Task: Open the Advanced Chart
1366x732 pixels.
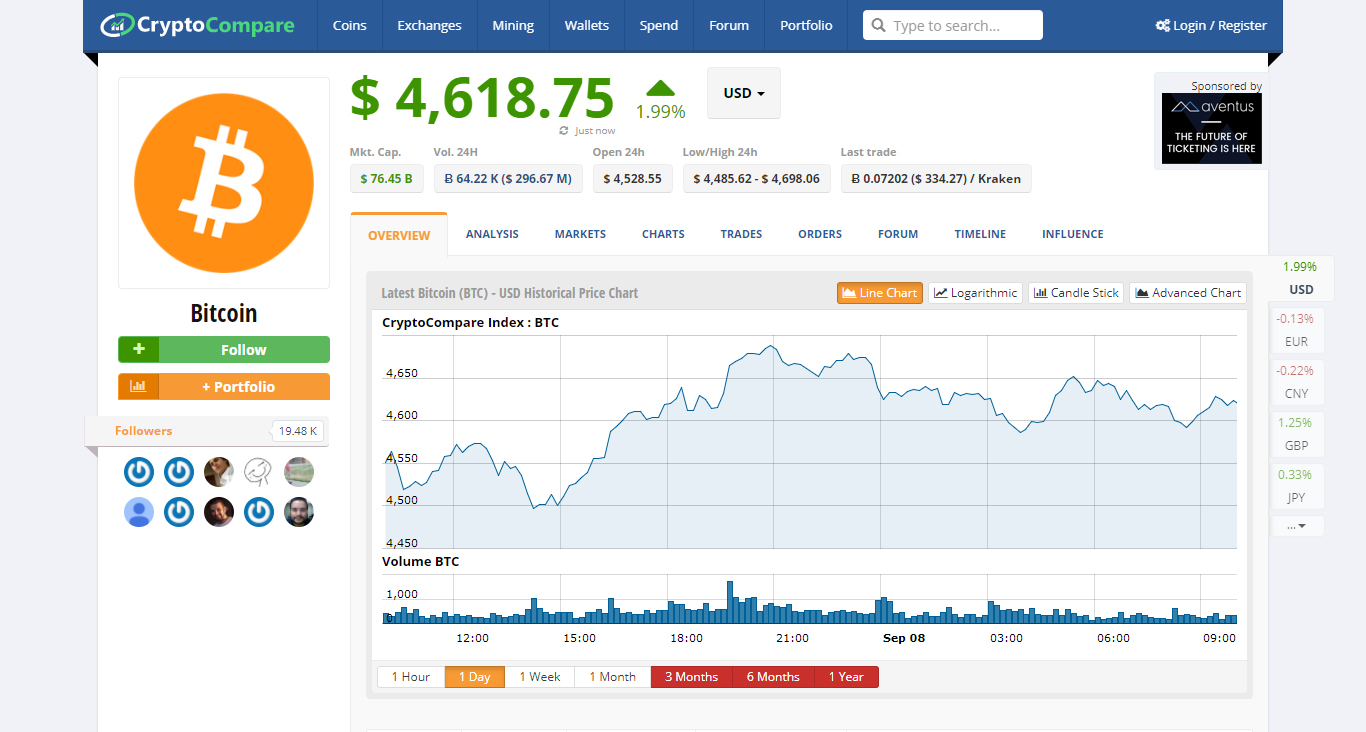Action: pyautogui.click(x=1188, y=293)
